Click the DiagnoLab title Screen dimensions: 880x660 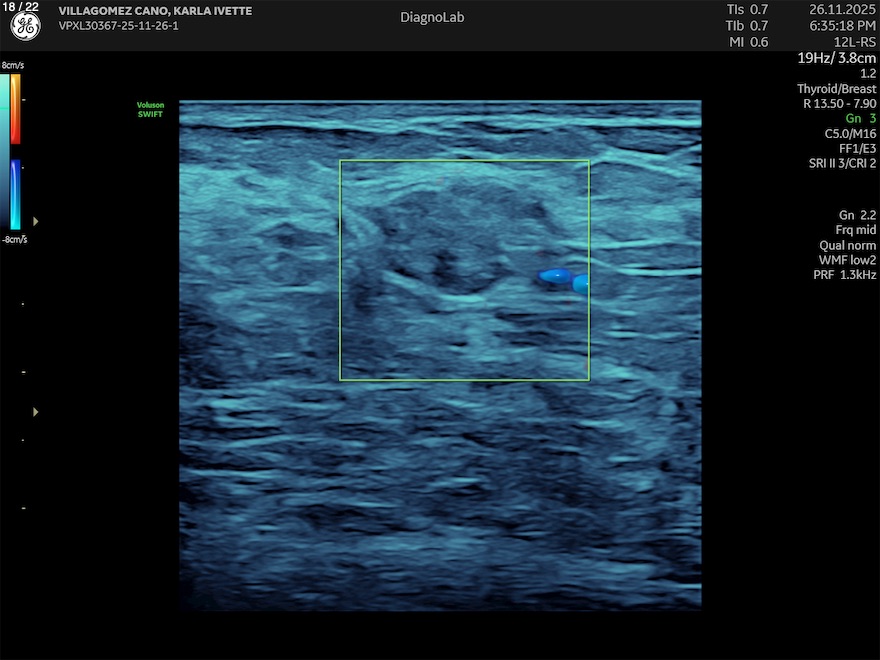432,17
